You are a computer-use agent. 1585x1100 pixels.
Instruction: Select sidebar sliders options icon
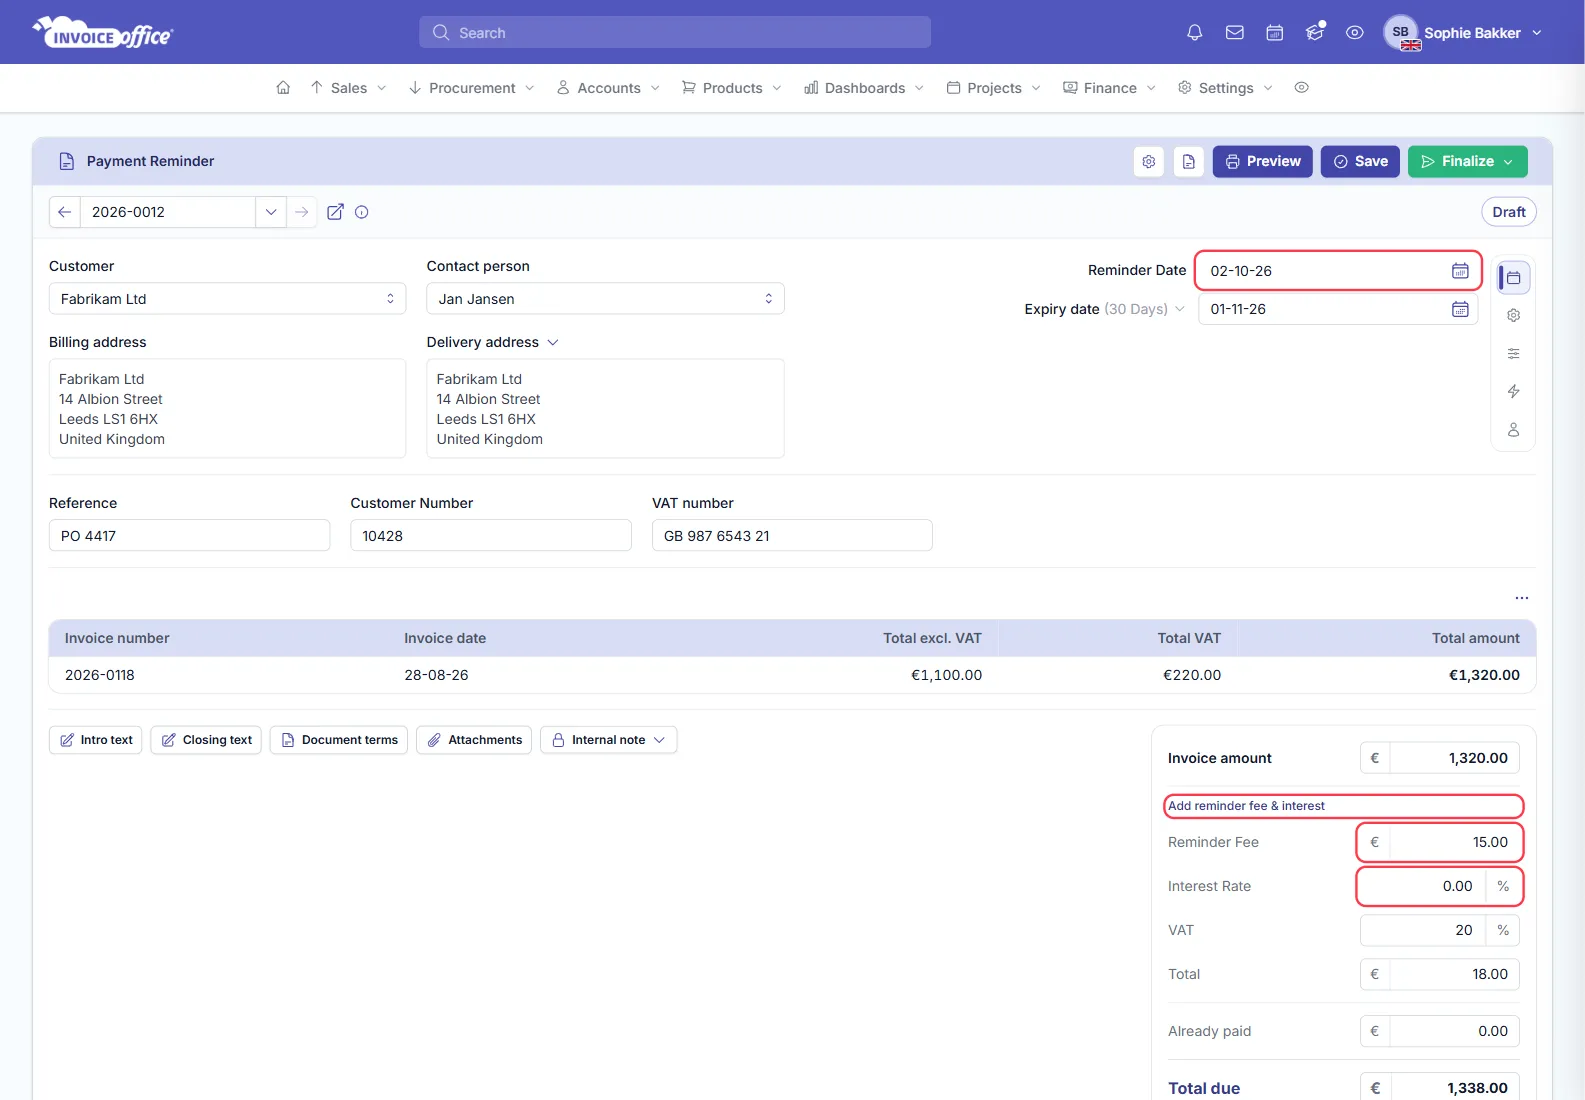tap(1514, 354)
